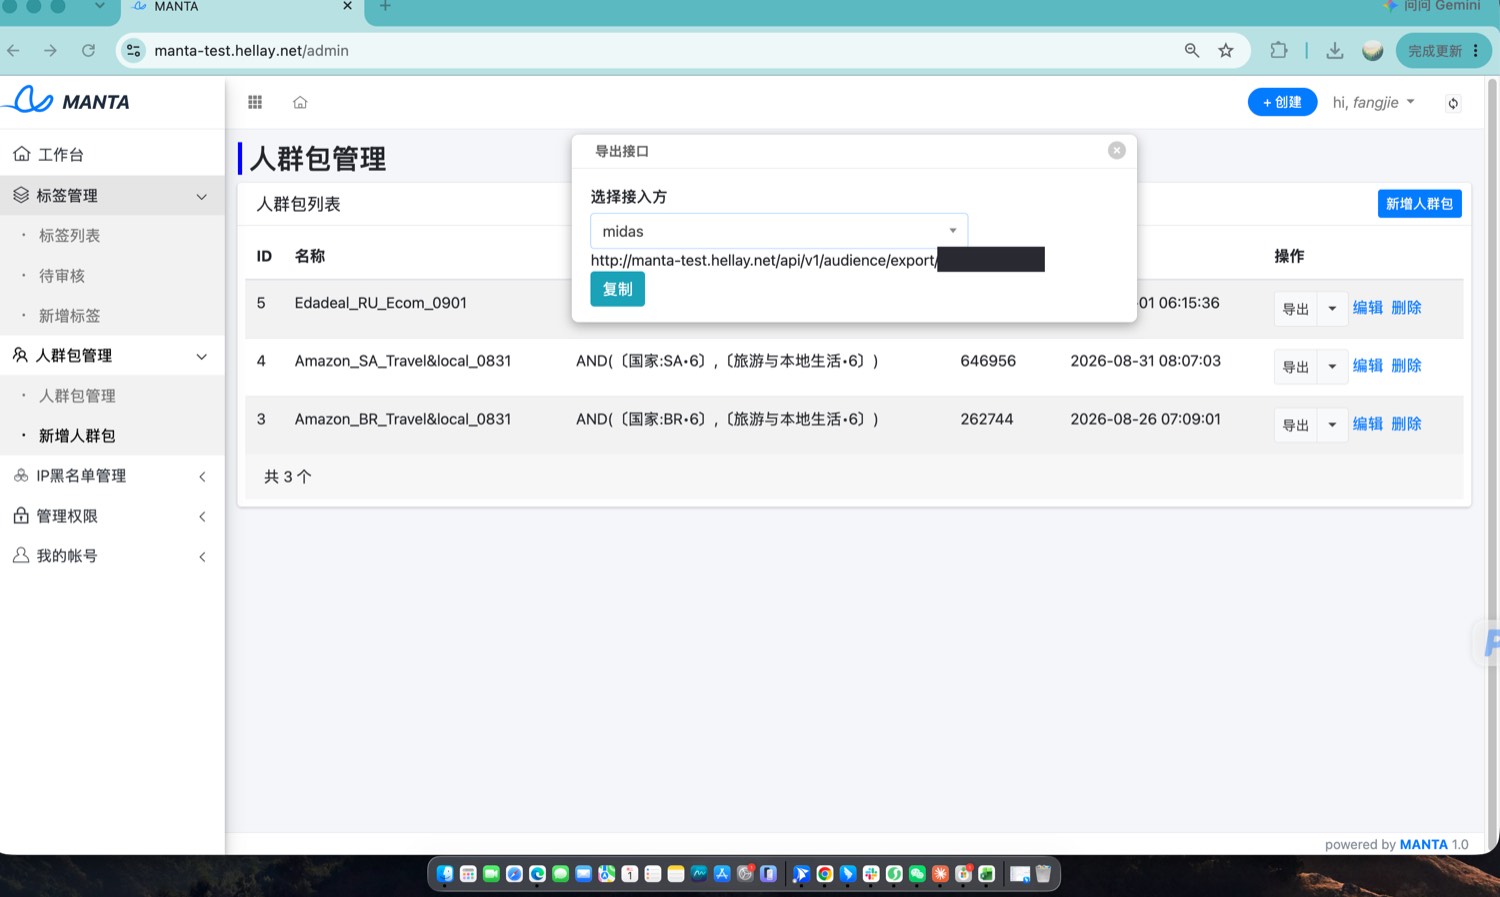The width and height of the screenshot is (1500, 897).
Task: Click the + 创建 button
Action: coord(1282,102)
